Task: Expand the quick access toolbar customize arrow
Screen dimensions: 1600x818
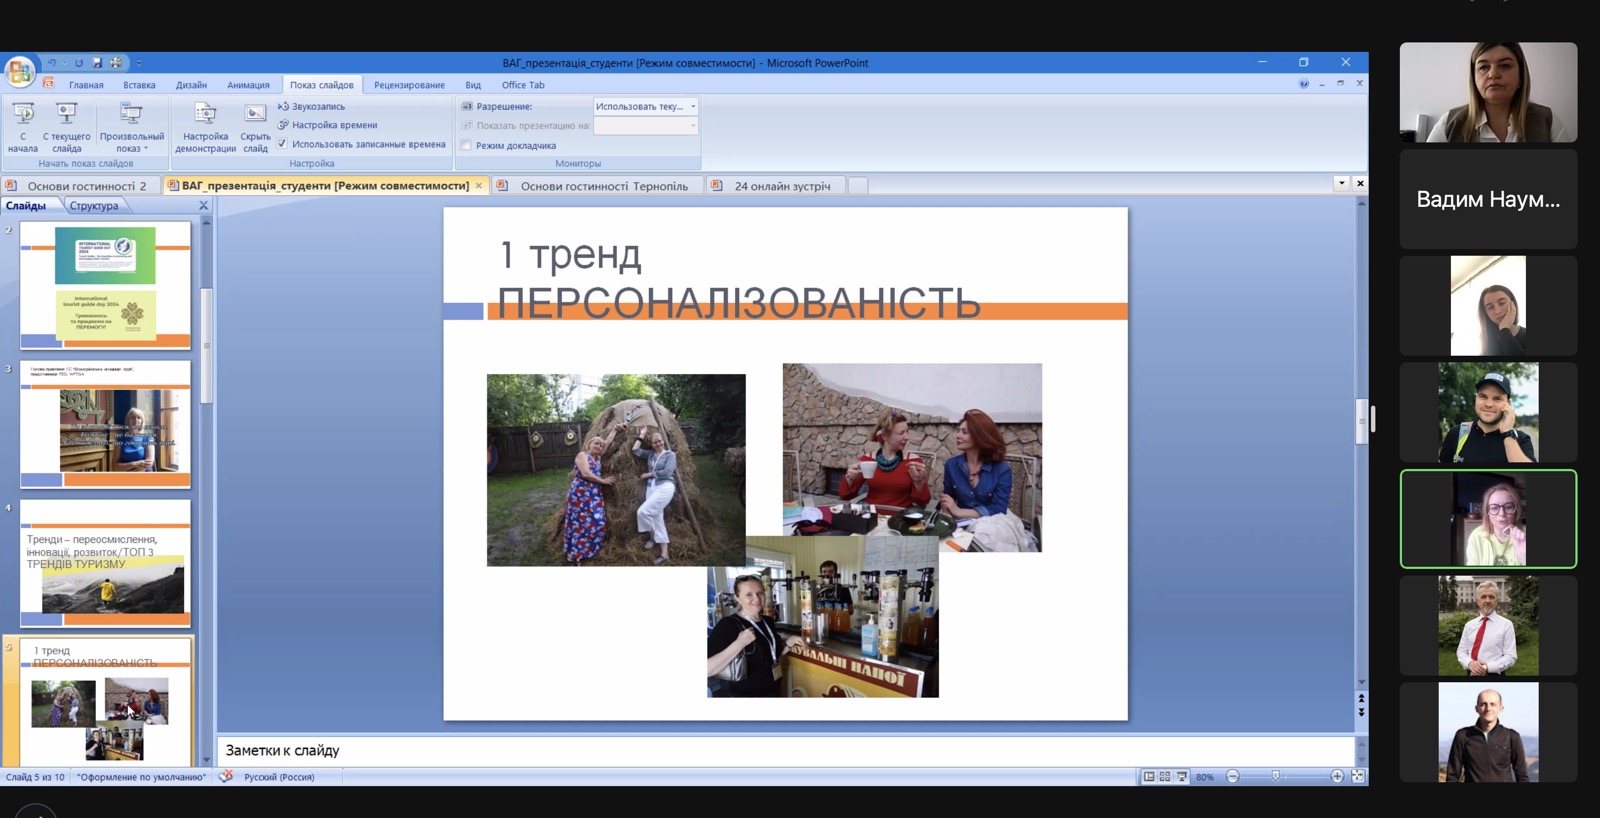Action: click(x=139, y=63)
